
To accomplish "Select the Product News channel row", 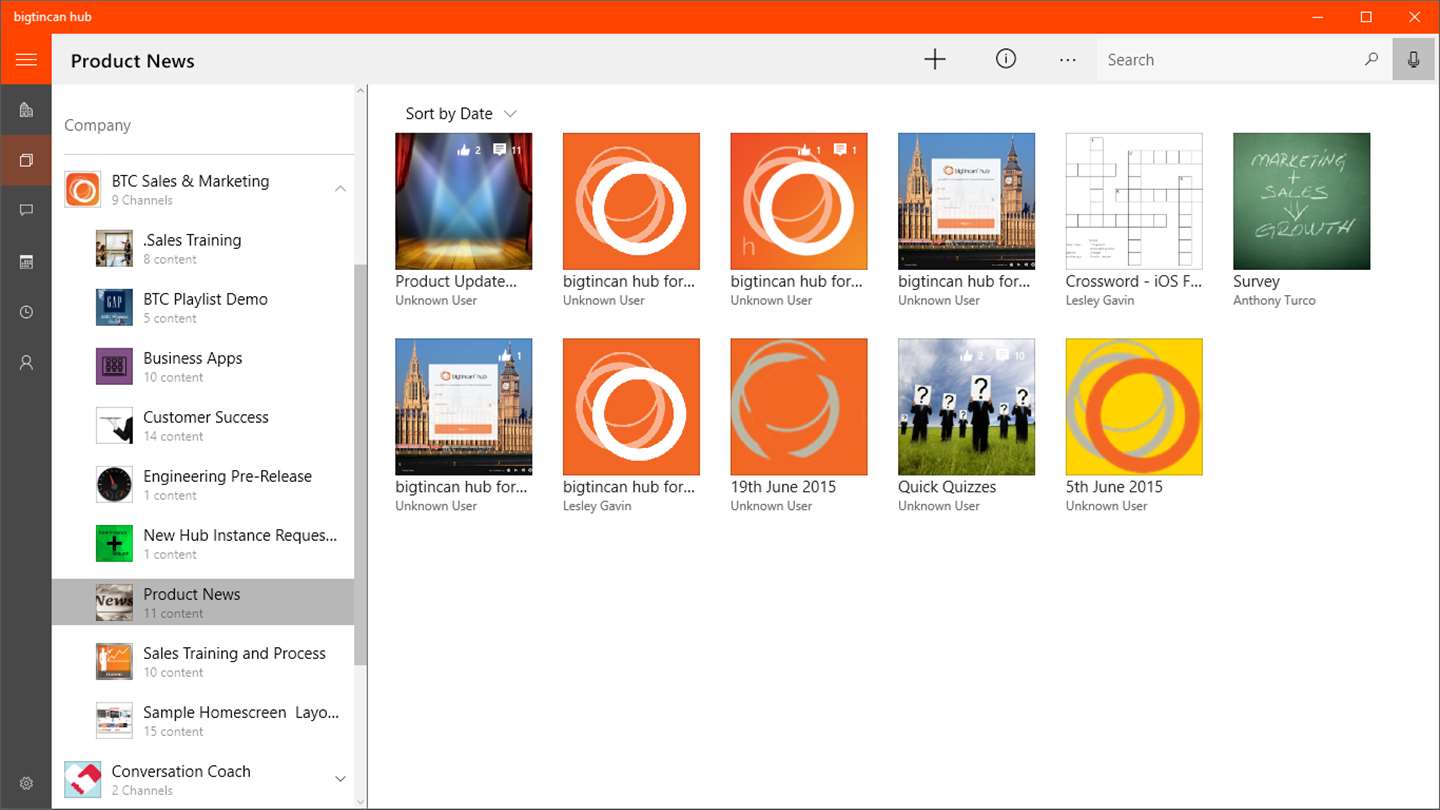I will pos(203,602).
